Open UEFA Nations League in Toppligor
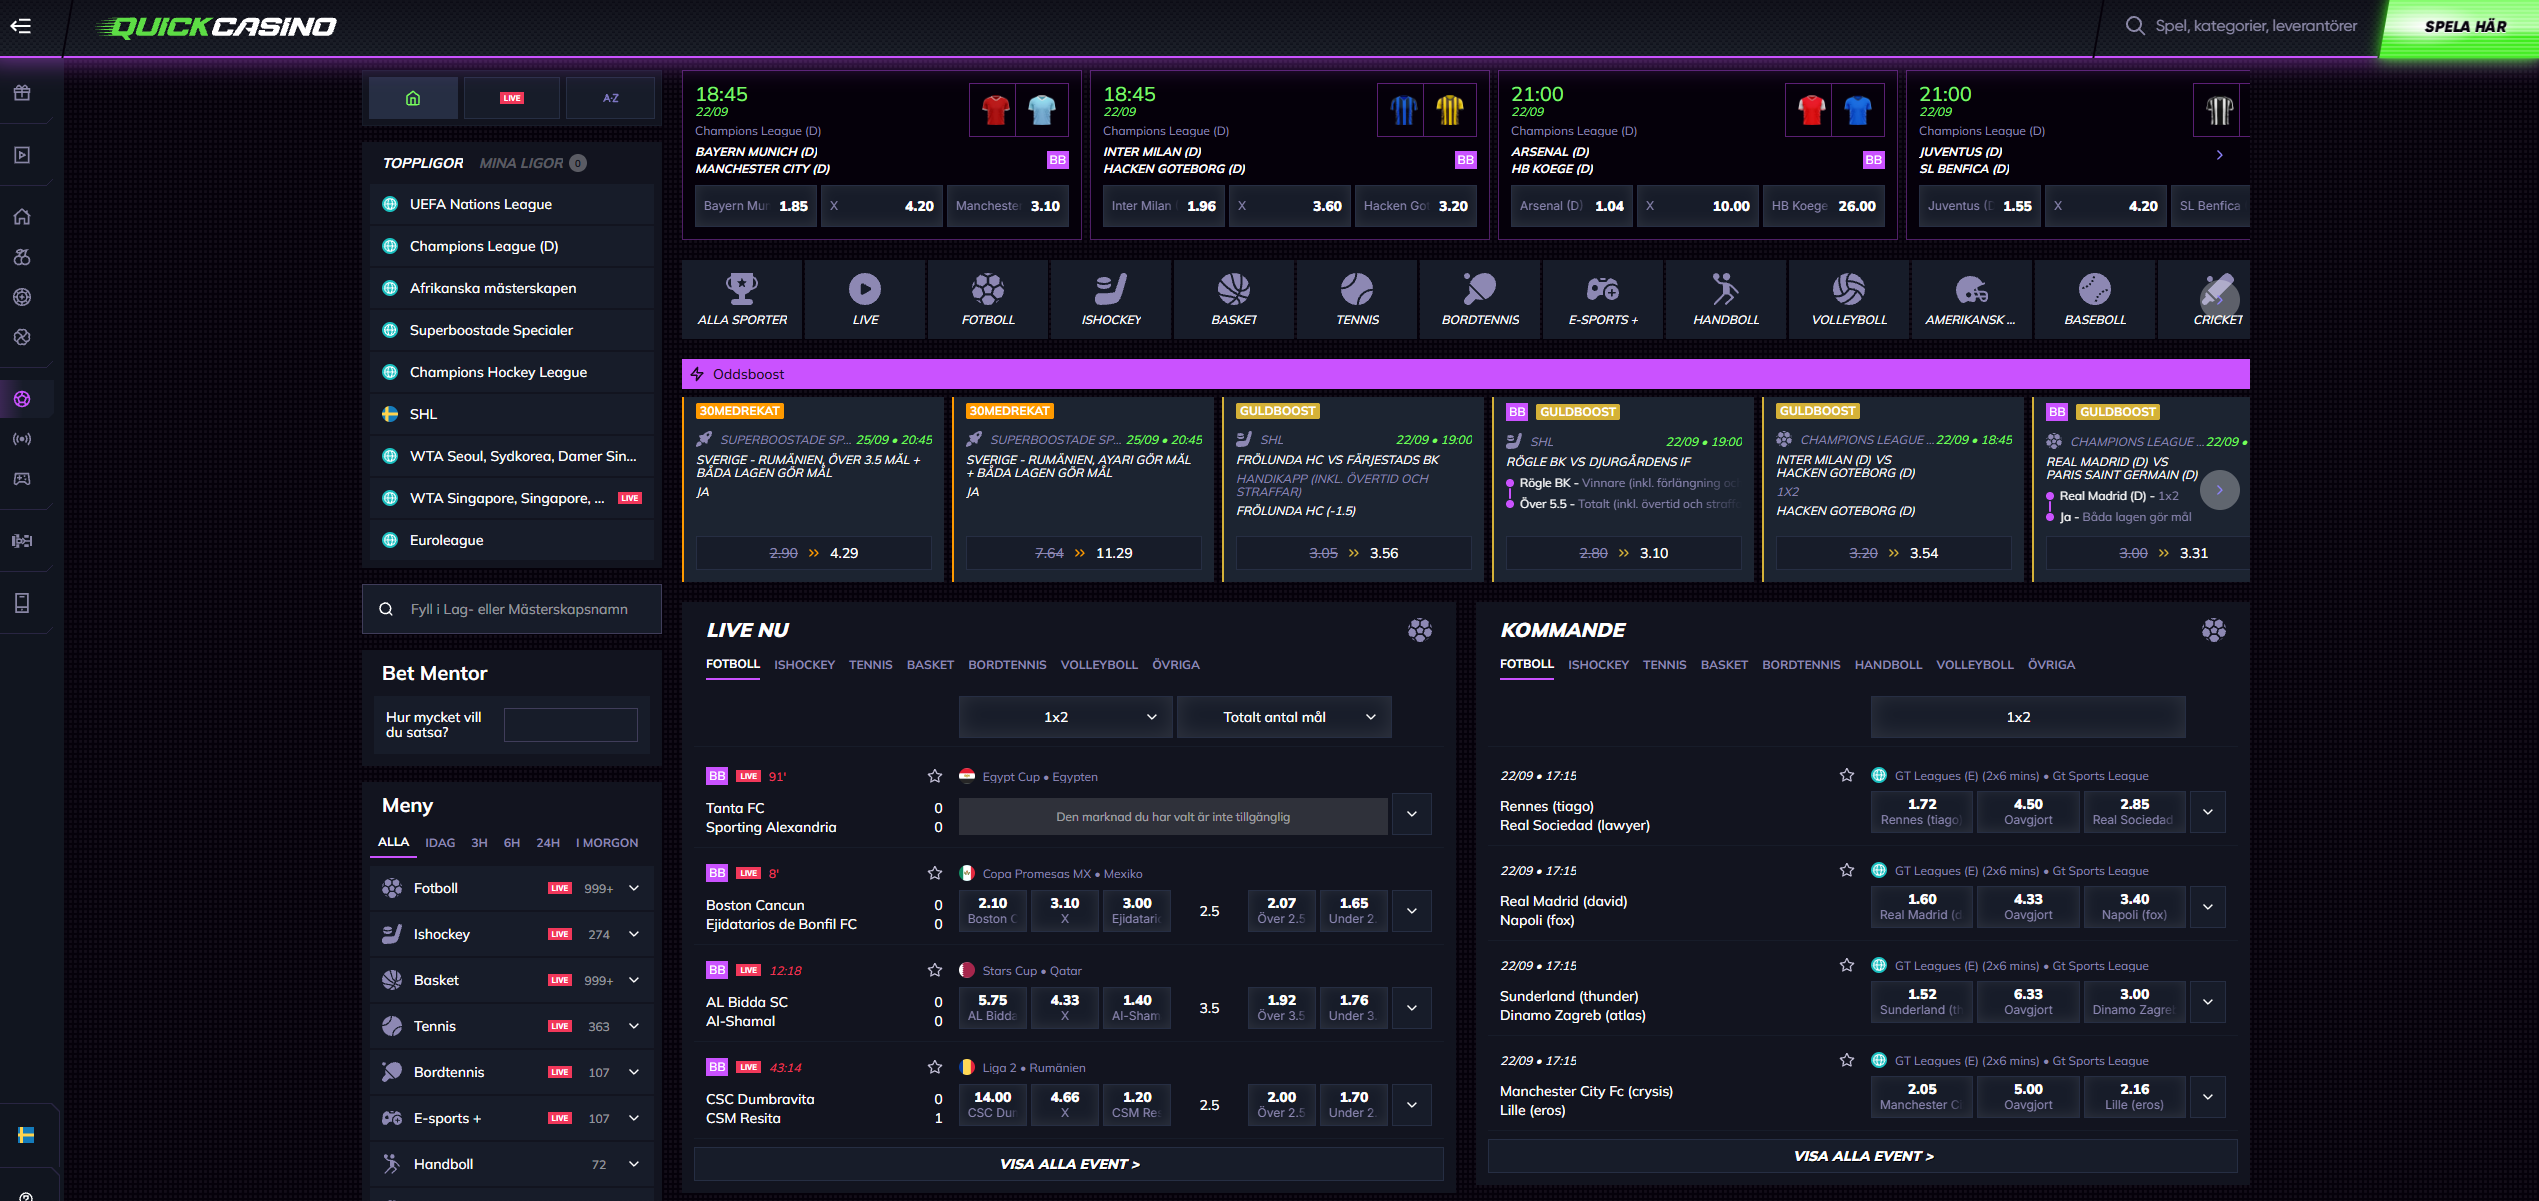2539x1201 pixels. (512, 204)
